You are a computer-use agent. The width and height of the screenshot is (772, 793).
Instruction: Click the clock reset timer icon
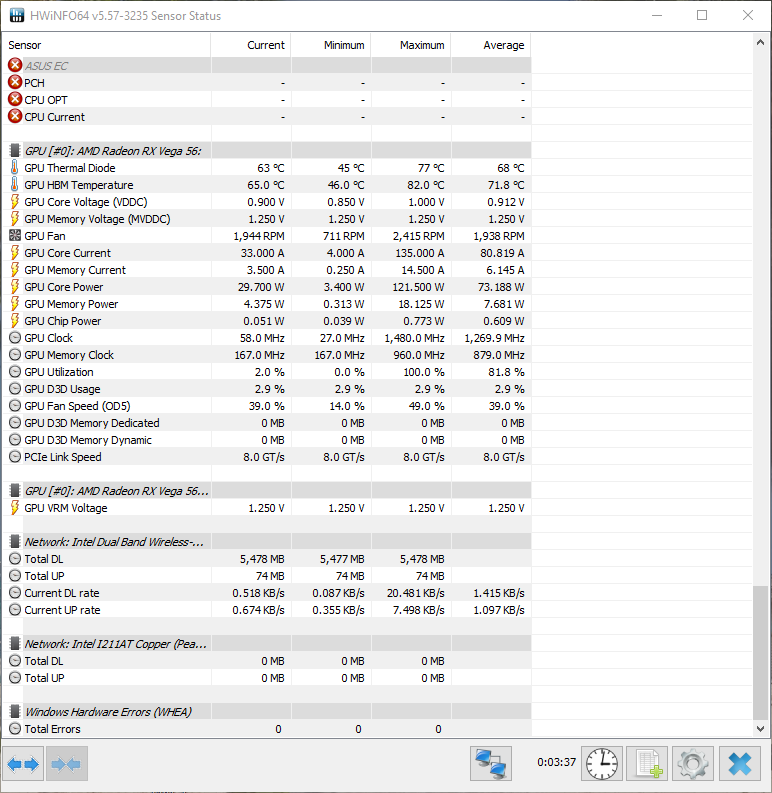pos(602,764)
